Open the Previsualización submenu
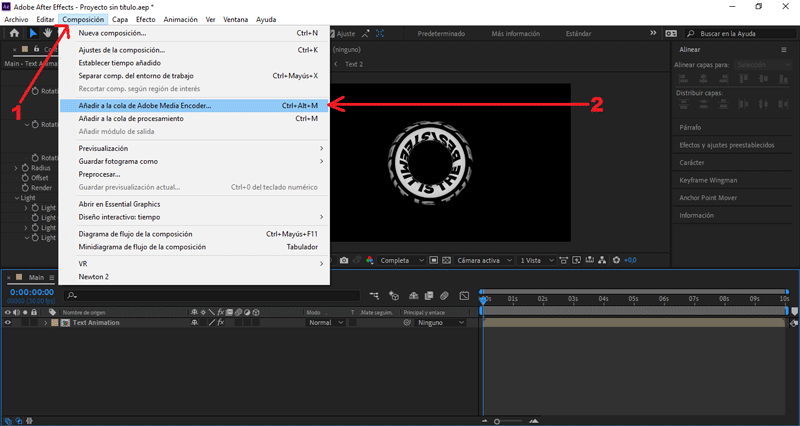The image size is (800, 426). [x=194, y=148]
